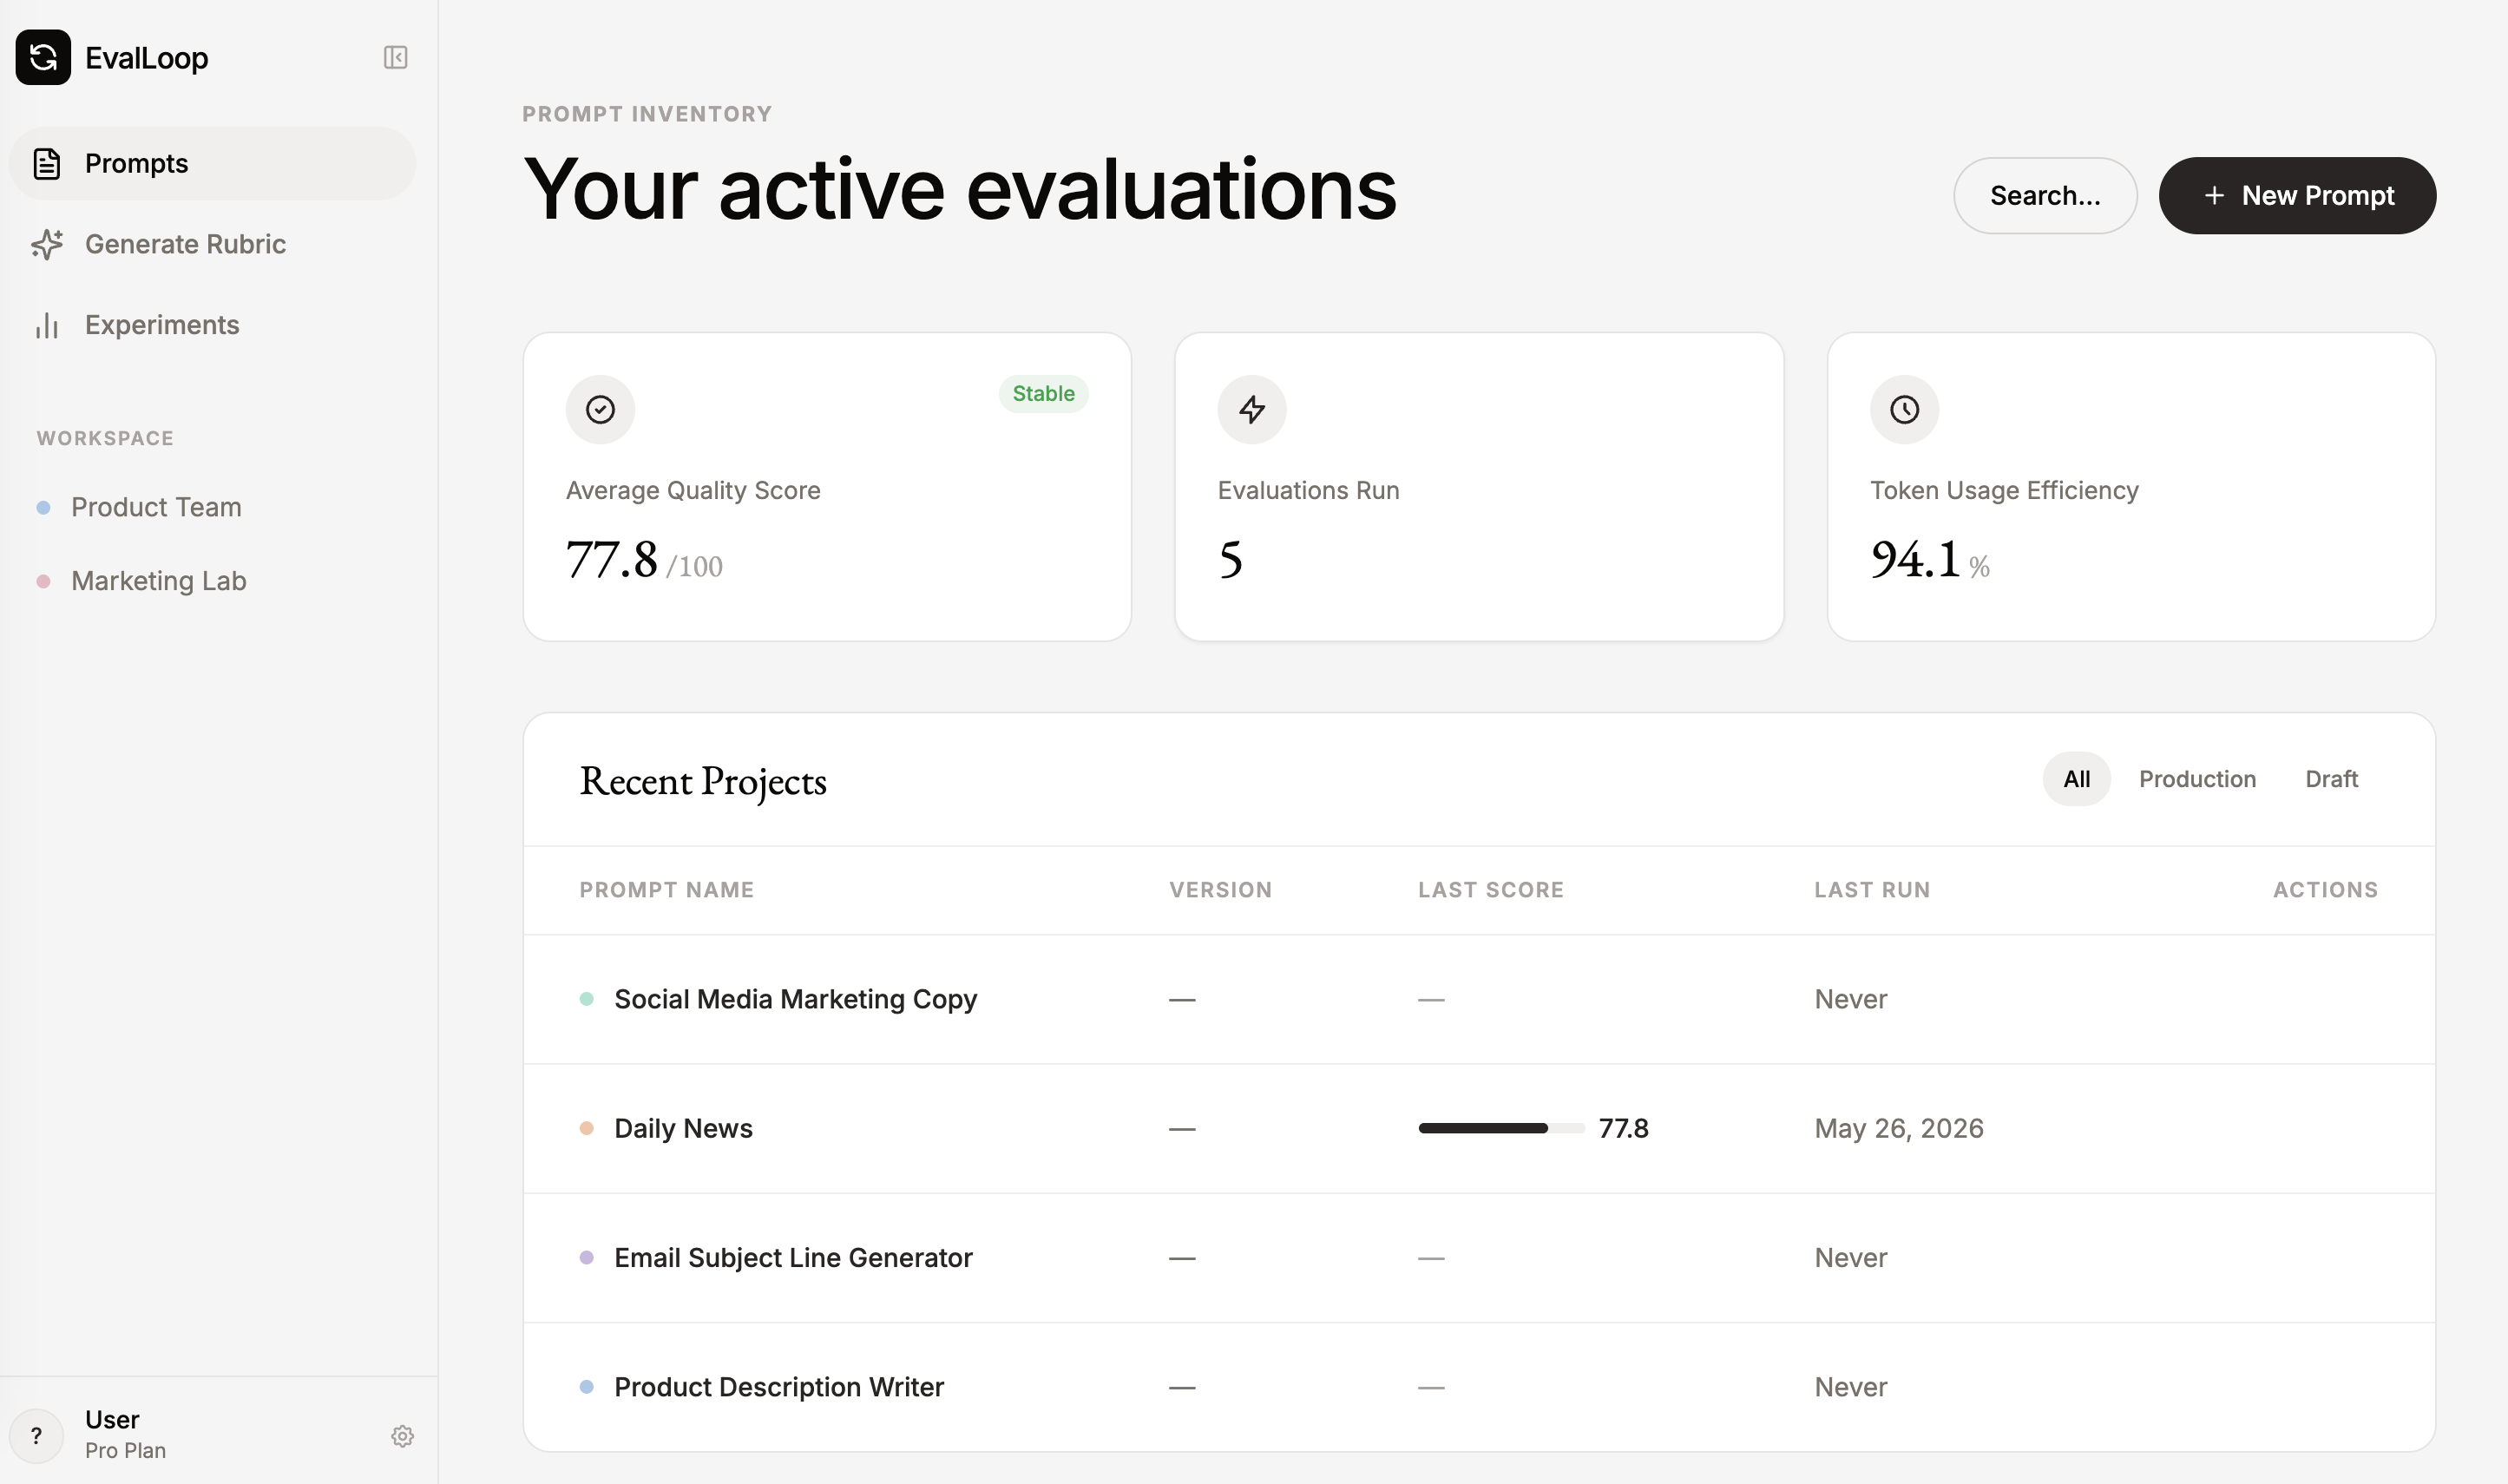Click the Search field
Image resolution: width=2508 pixels, height=1484 pixels.
click(2045, 196)
